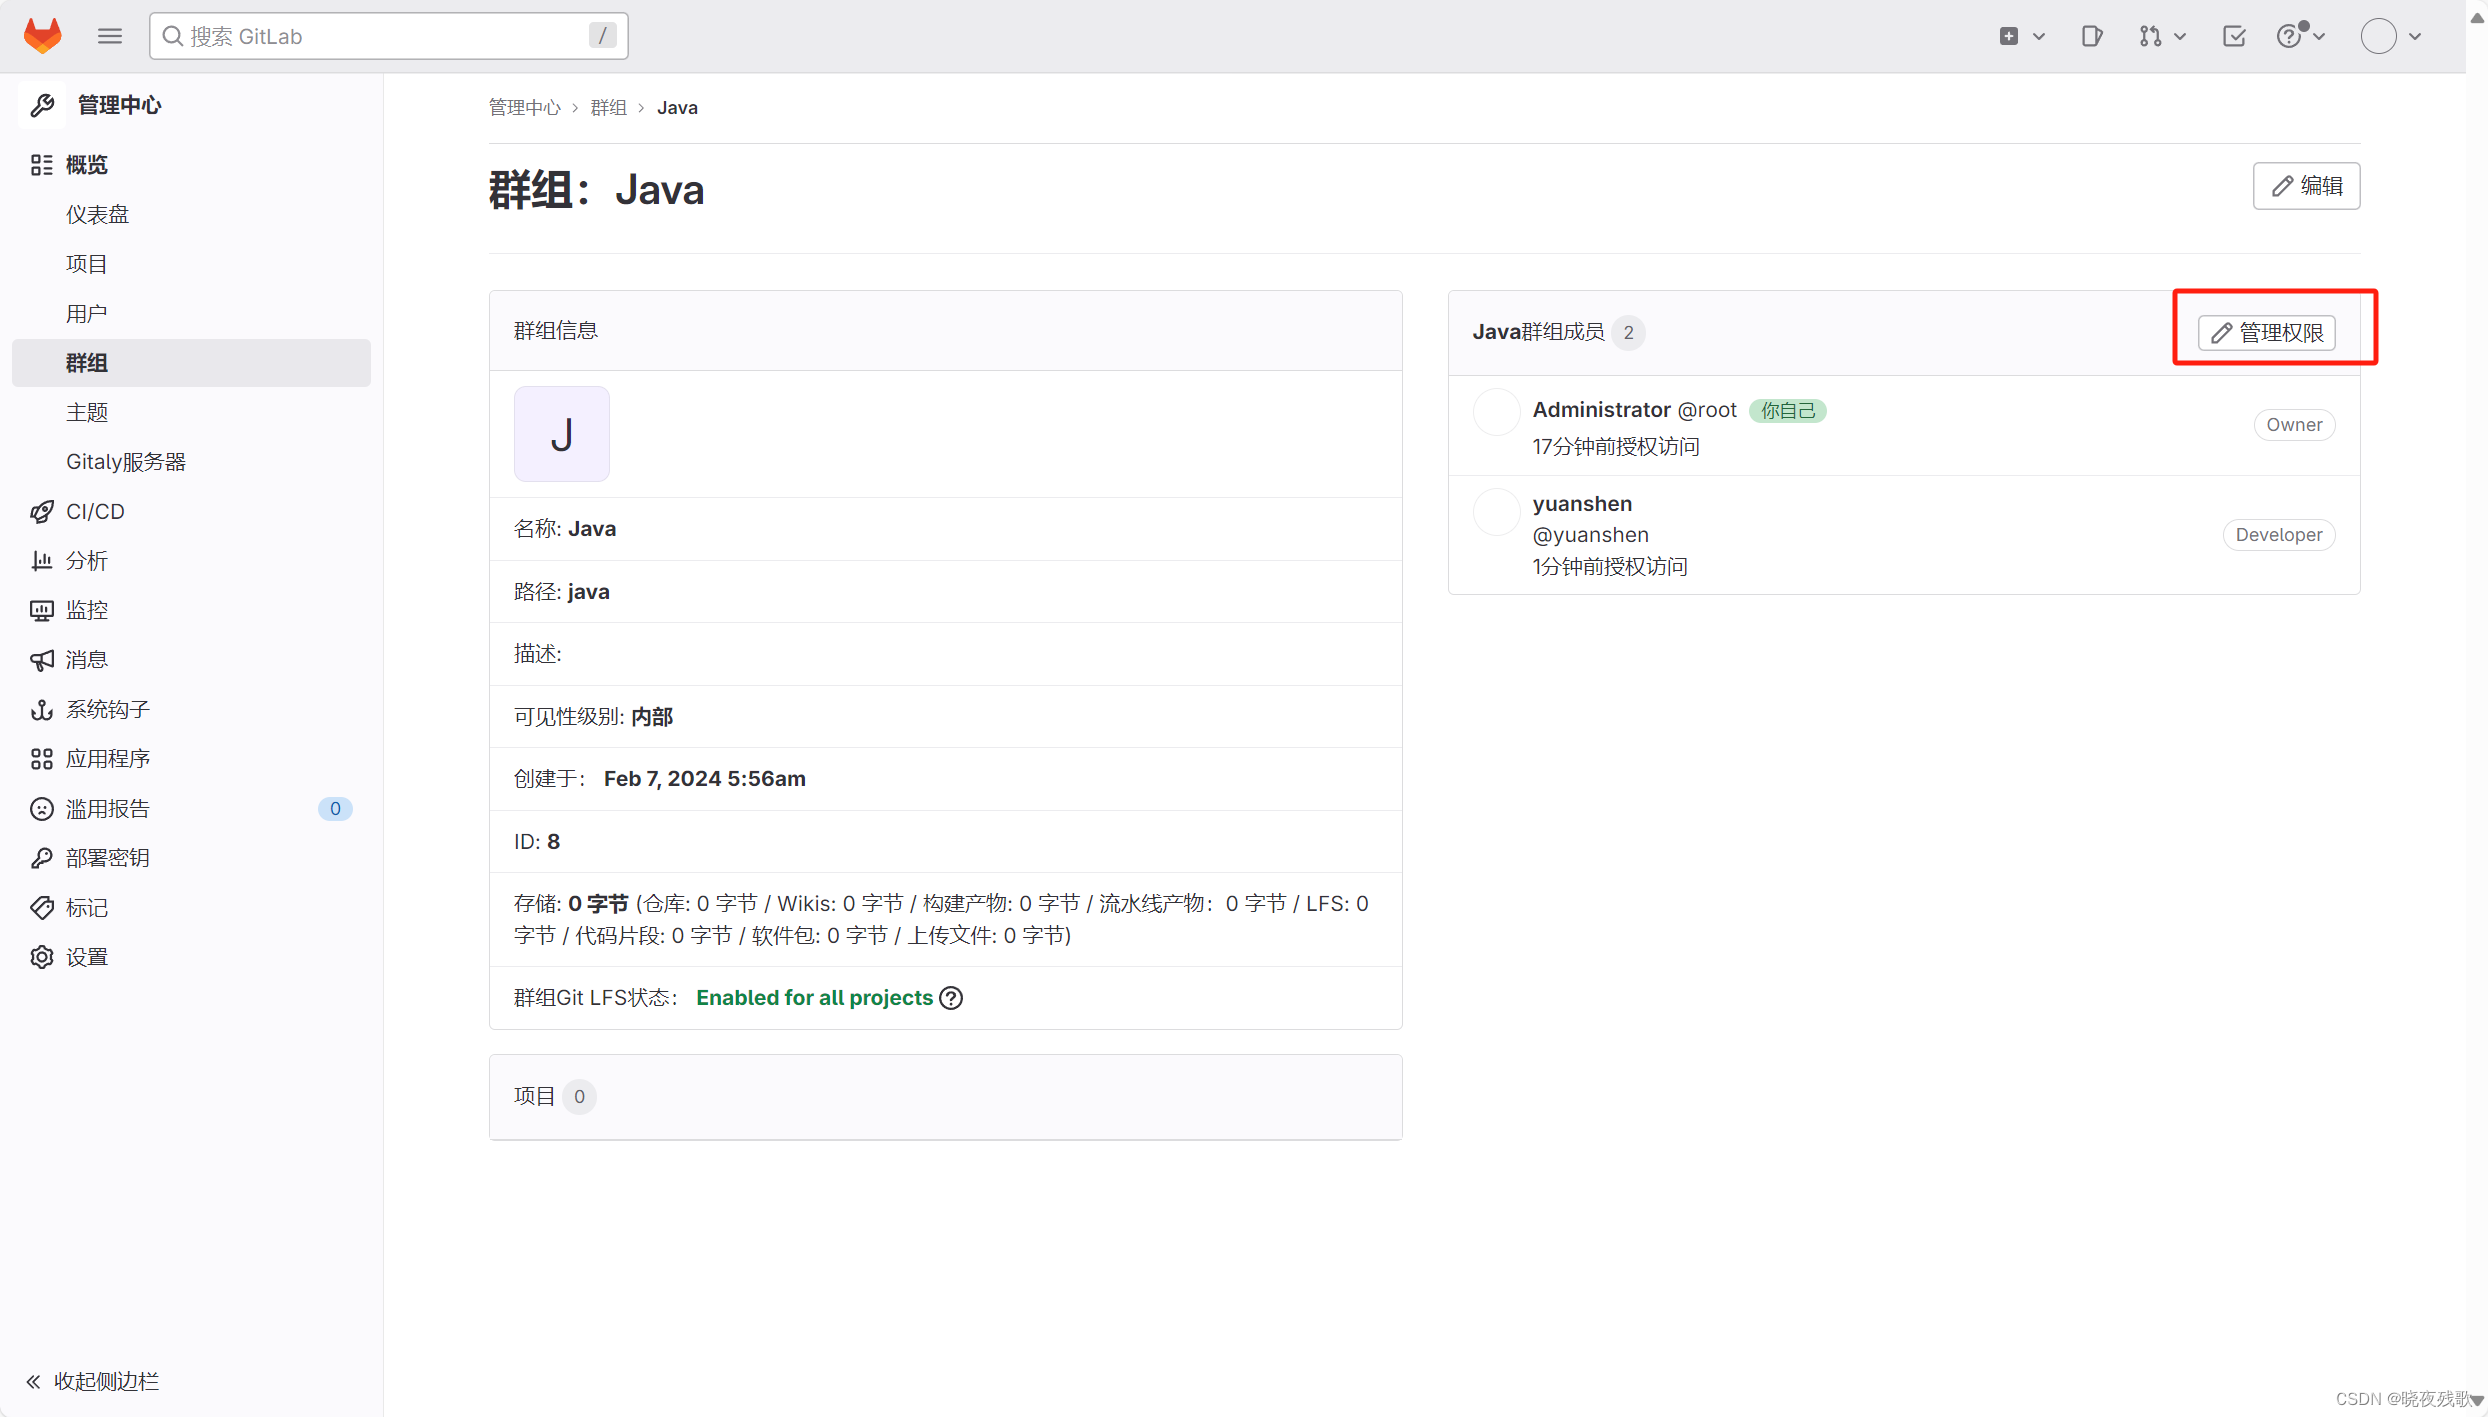2488x1417 pixels.
Task: Open the issues icon in top bar
Action: [2091, 36]
